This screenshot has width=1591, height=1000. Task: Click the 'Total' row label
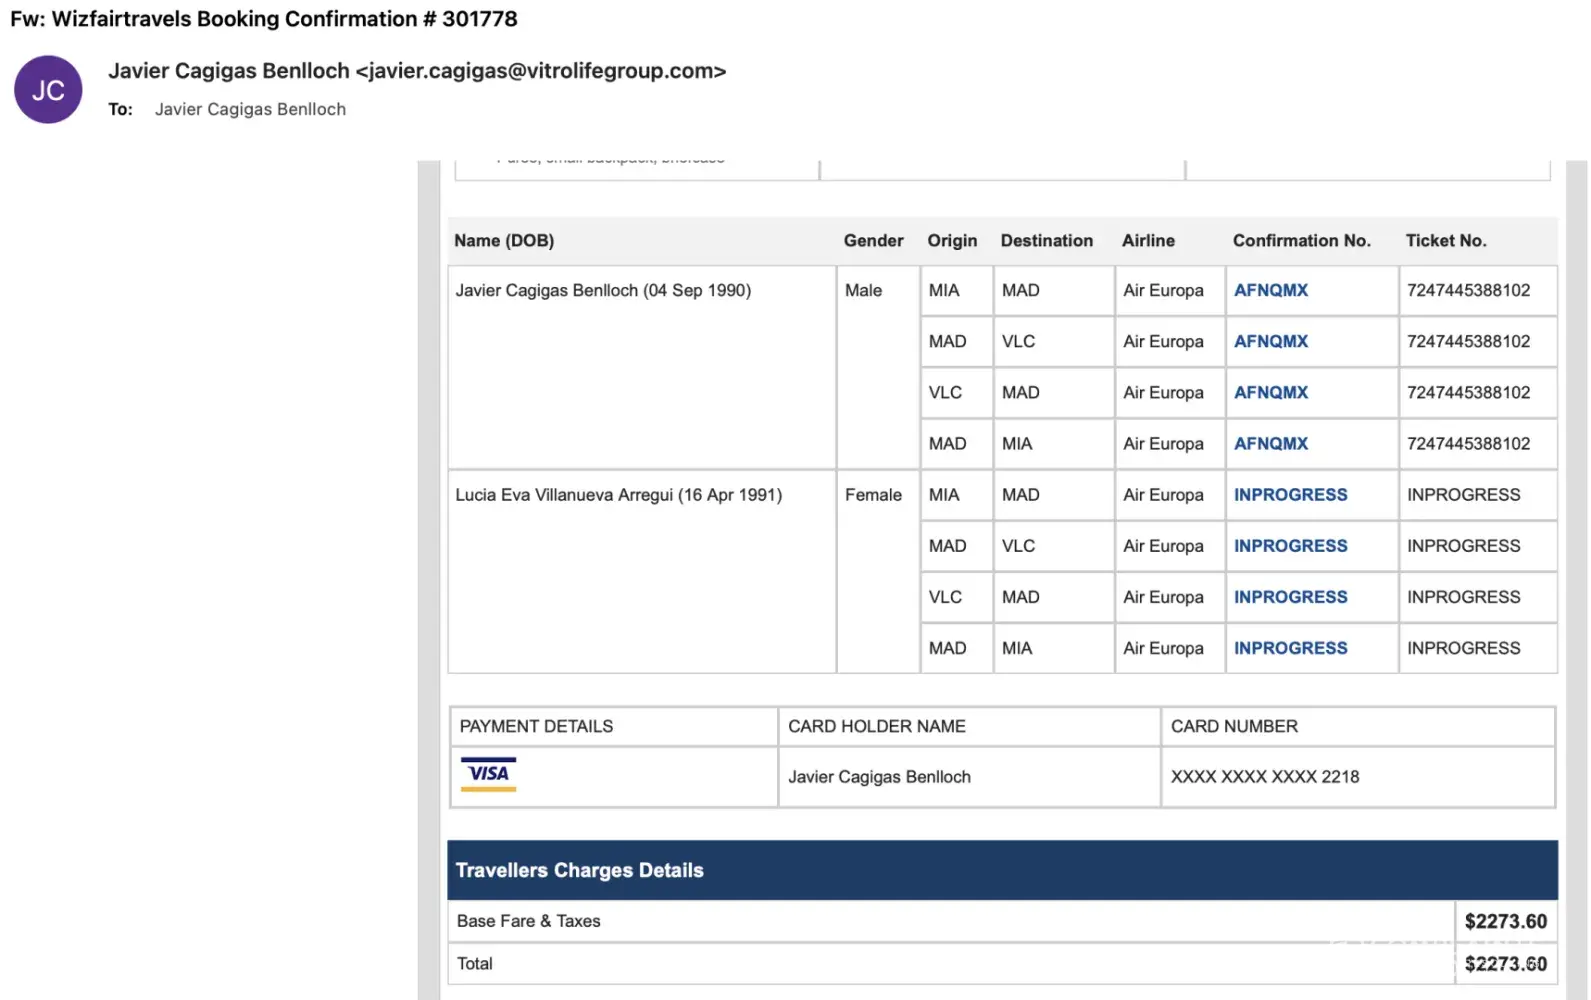click(x=475, y=964)
